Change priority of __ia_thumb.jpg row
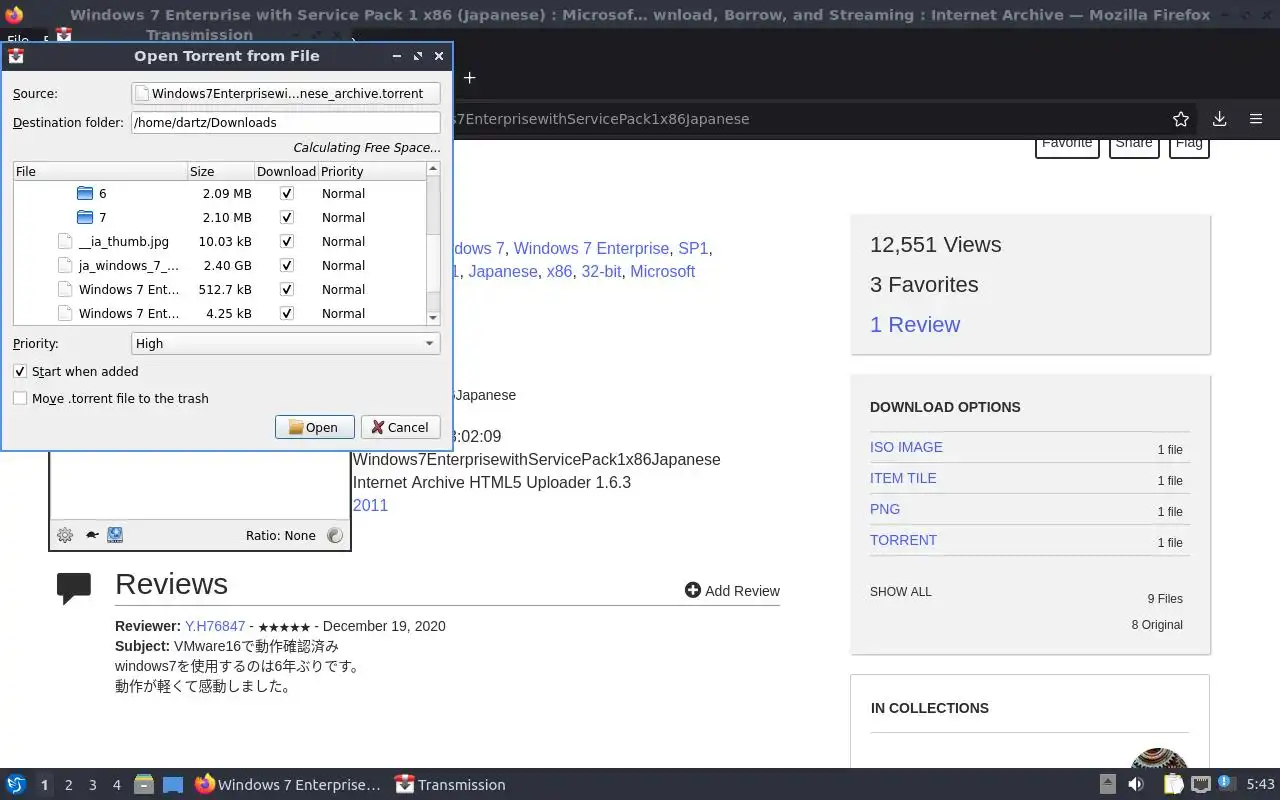The height and width of the screenshot is (800, 1280). click(x=343, y=241)
